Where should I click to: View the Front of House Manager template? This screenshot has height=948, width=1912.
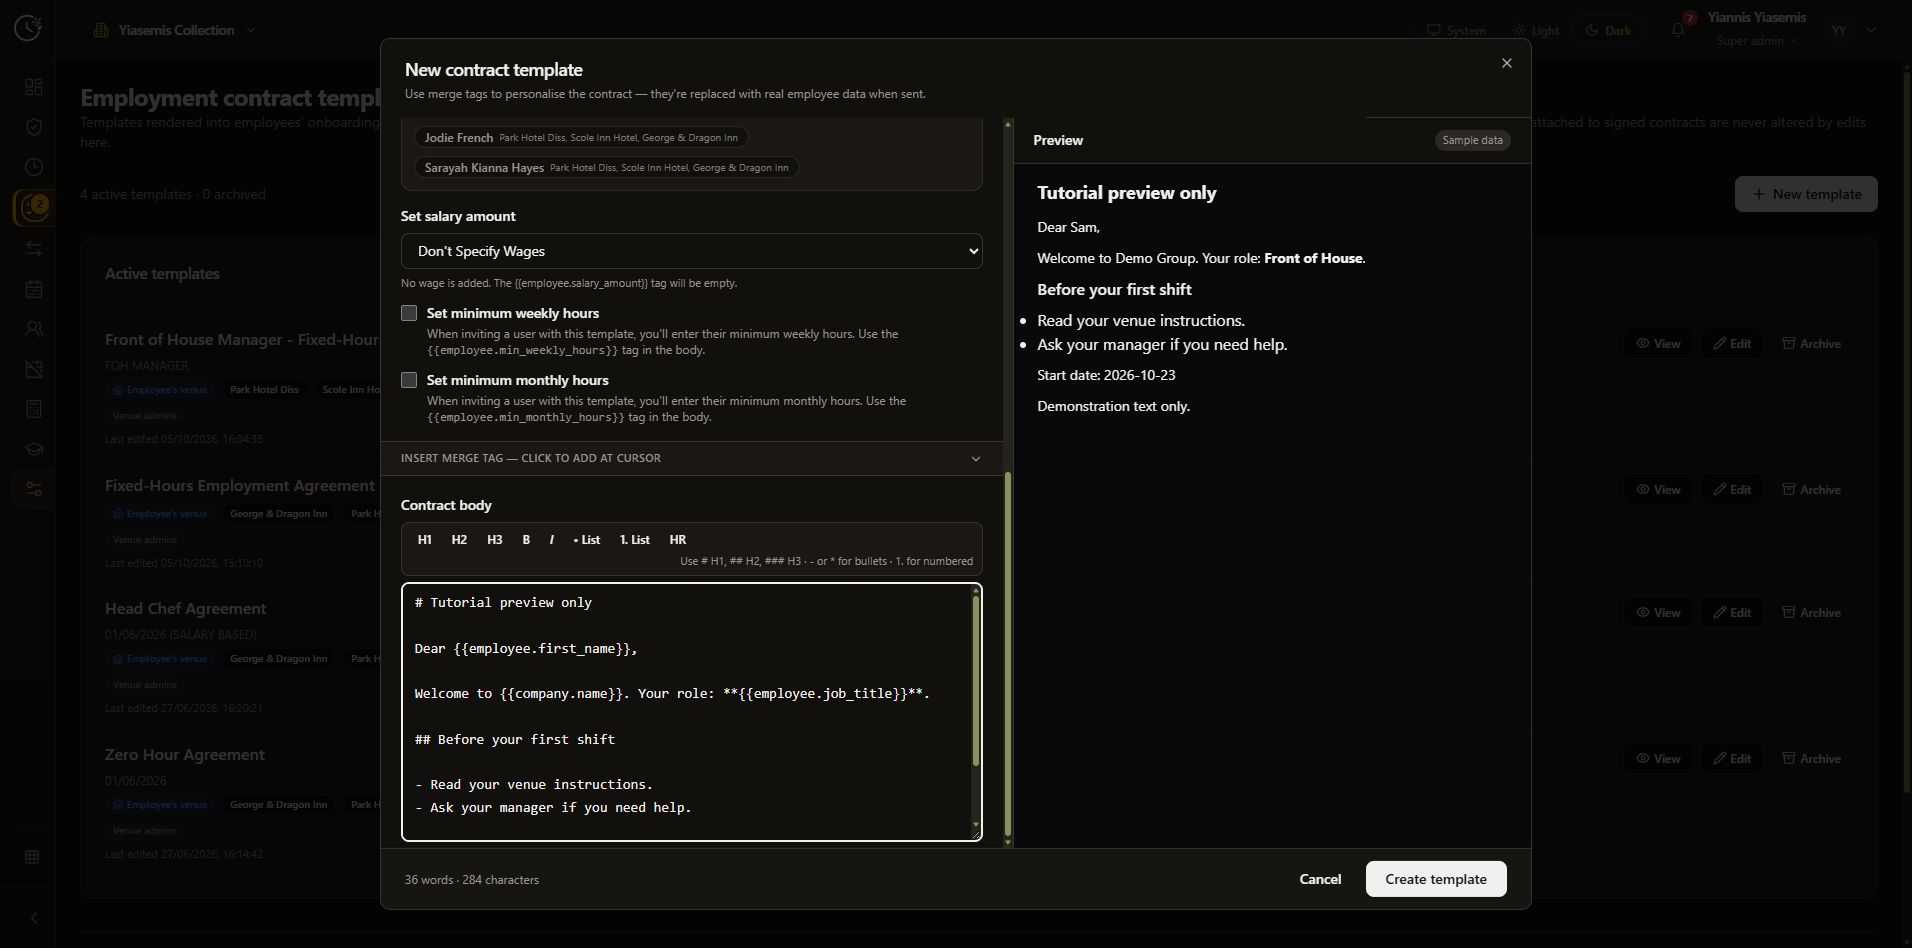pos(1657,343)
